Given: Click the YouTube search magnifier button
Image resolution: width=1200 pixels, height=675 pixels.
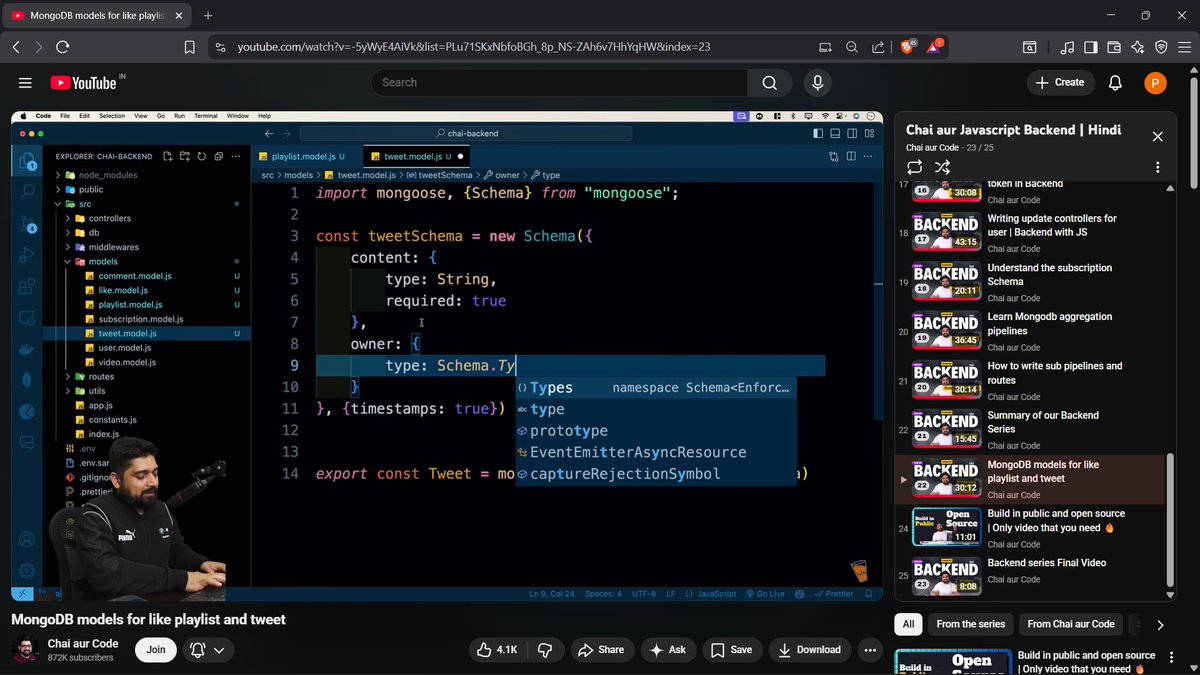Looking at the screenshot, I should click(x=769, y=83).
